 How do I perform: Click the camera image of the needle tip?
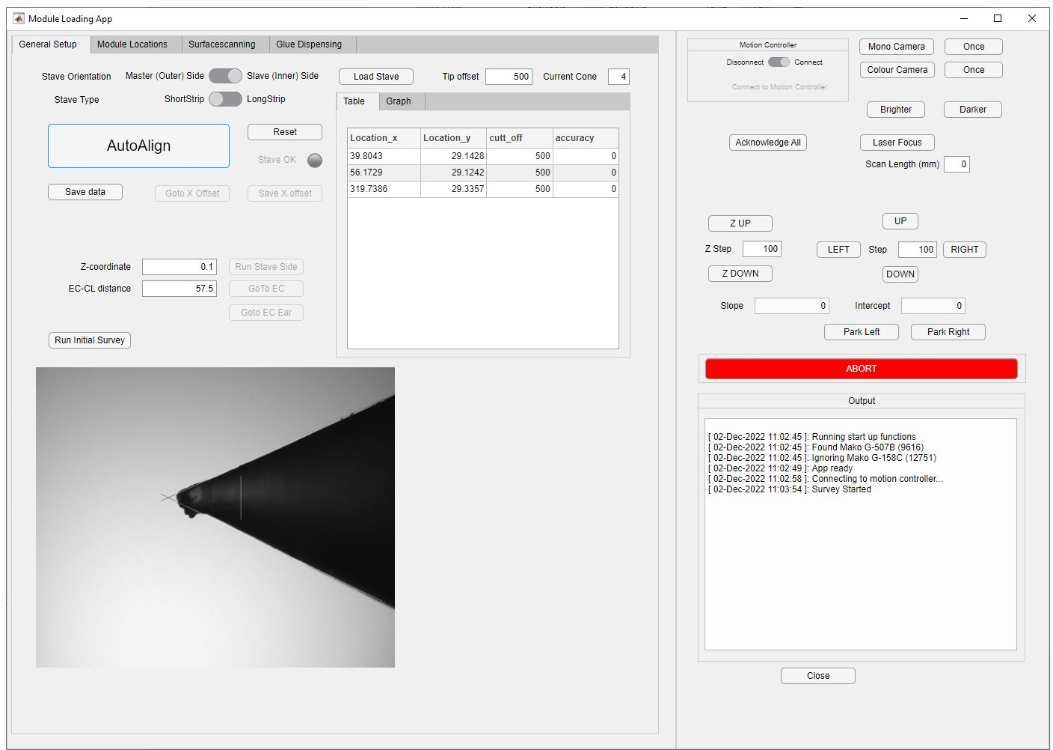pyautogui.click(x=215, y=517)
